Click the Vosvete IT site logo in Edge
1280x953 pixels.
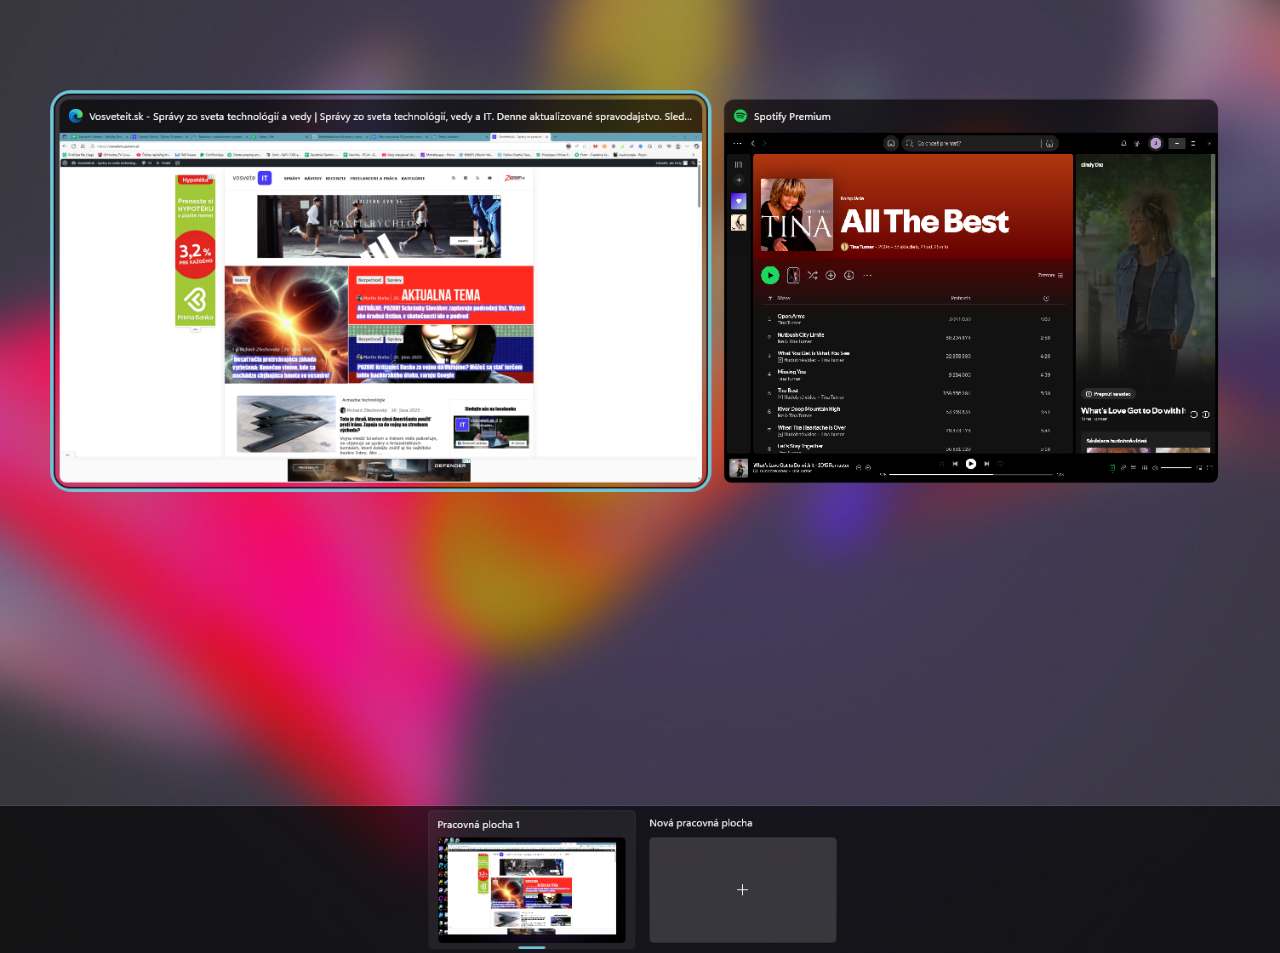[252, 178]
